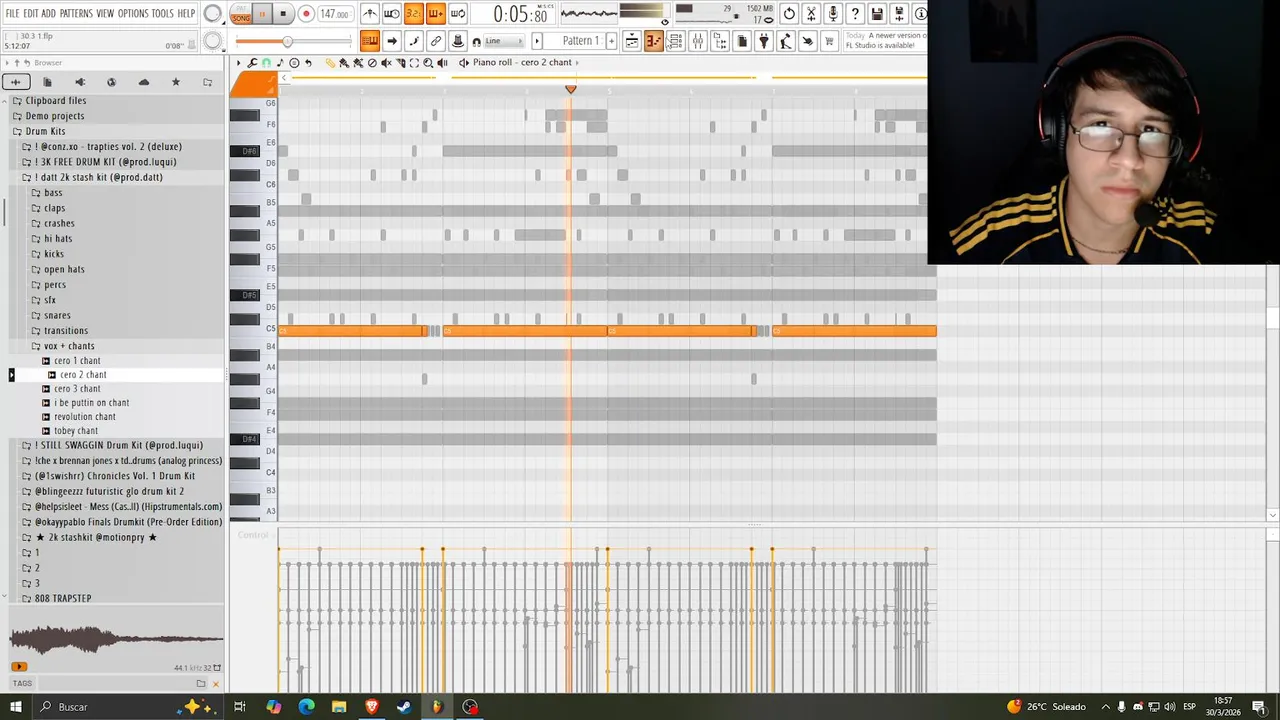This screenshot has height=720, width=1280.
Task: Open the piano roll wrench tools menu
Action: [x=253, y=63]
